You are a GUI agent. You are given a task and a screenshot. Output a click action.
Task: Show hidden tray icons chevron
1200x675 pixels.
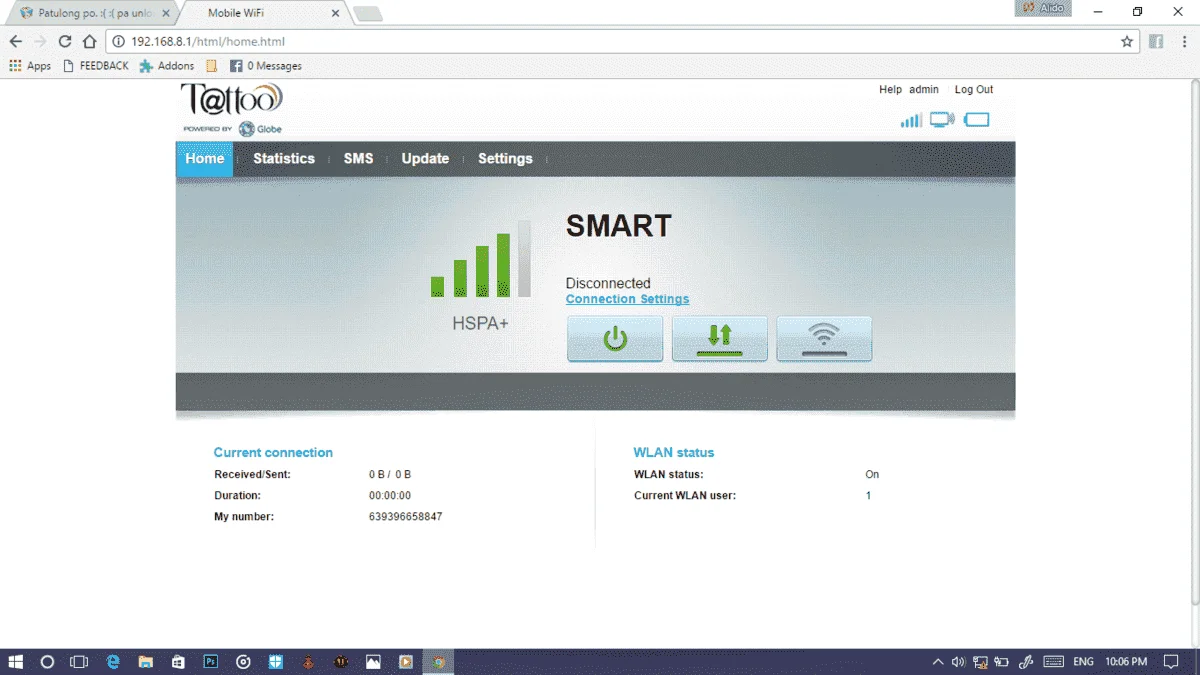click(x=937, y=662)
